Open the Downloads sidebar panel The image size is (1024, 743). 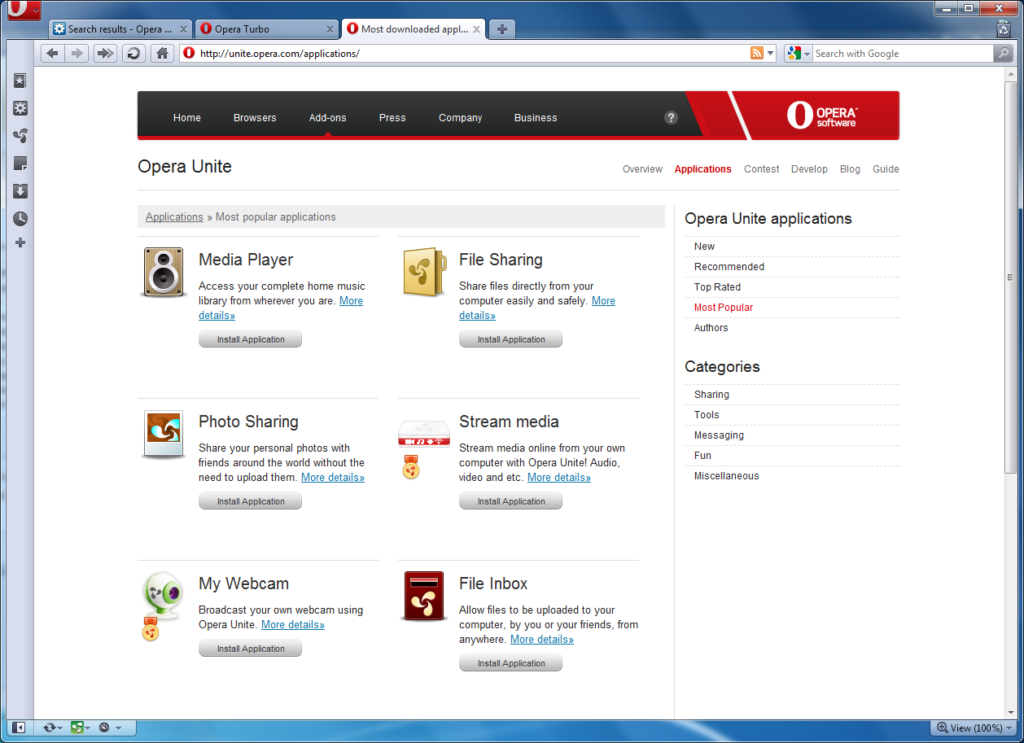click(x=20, y=191)
